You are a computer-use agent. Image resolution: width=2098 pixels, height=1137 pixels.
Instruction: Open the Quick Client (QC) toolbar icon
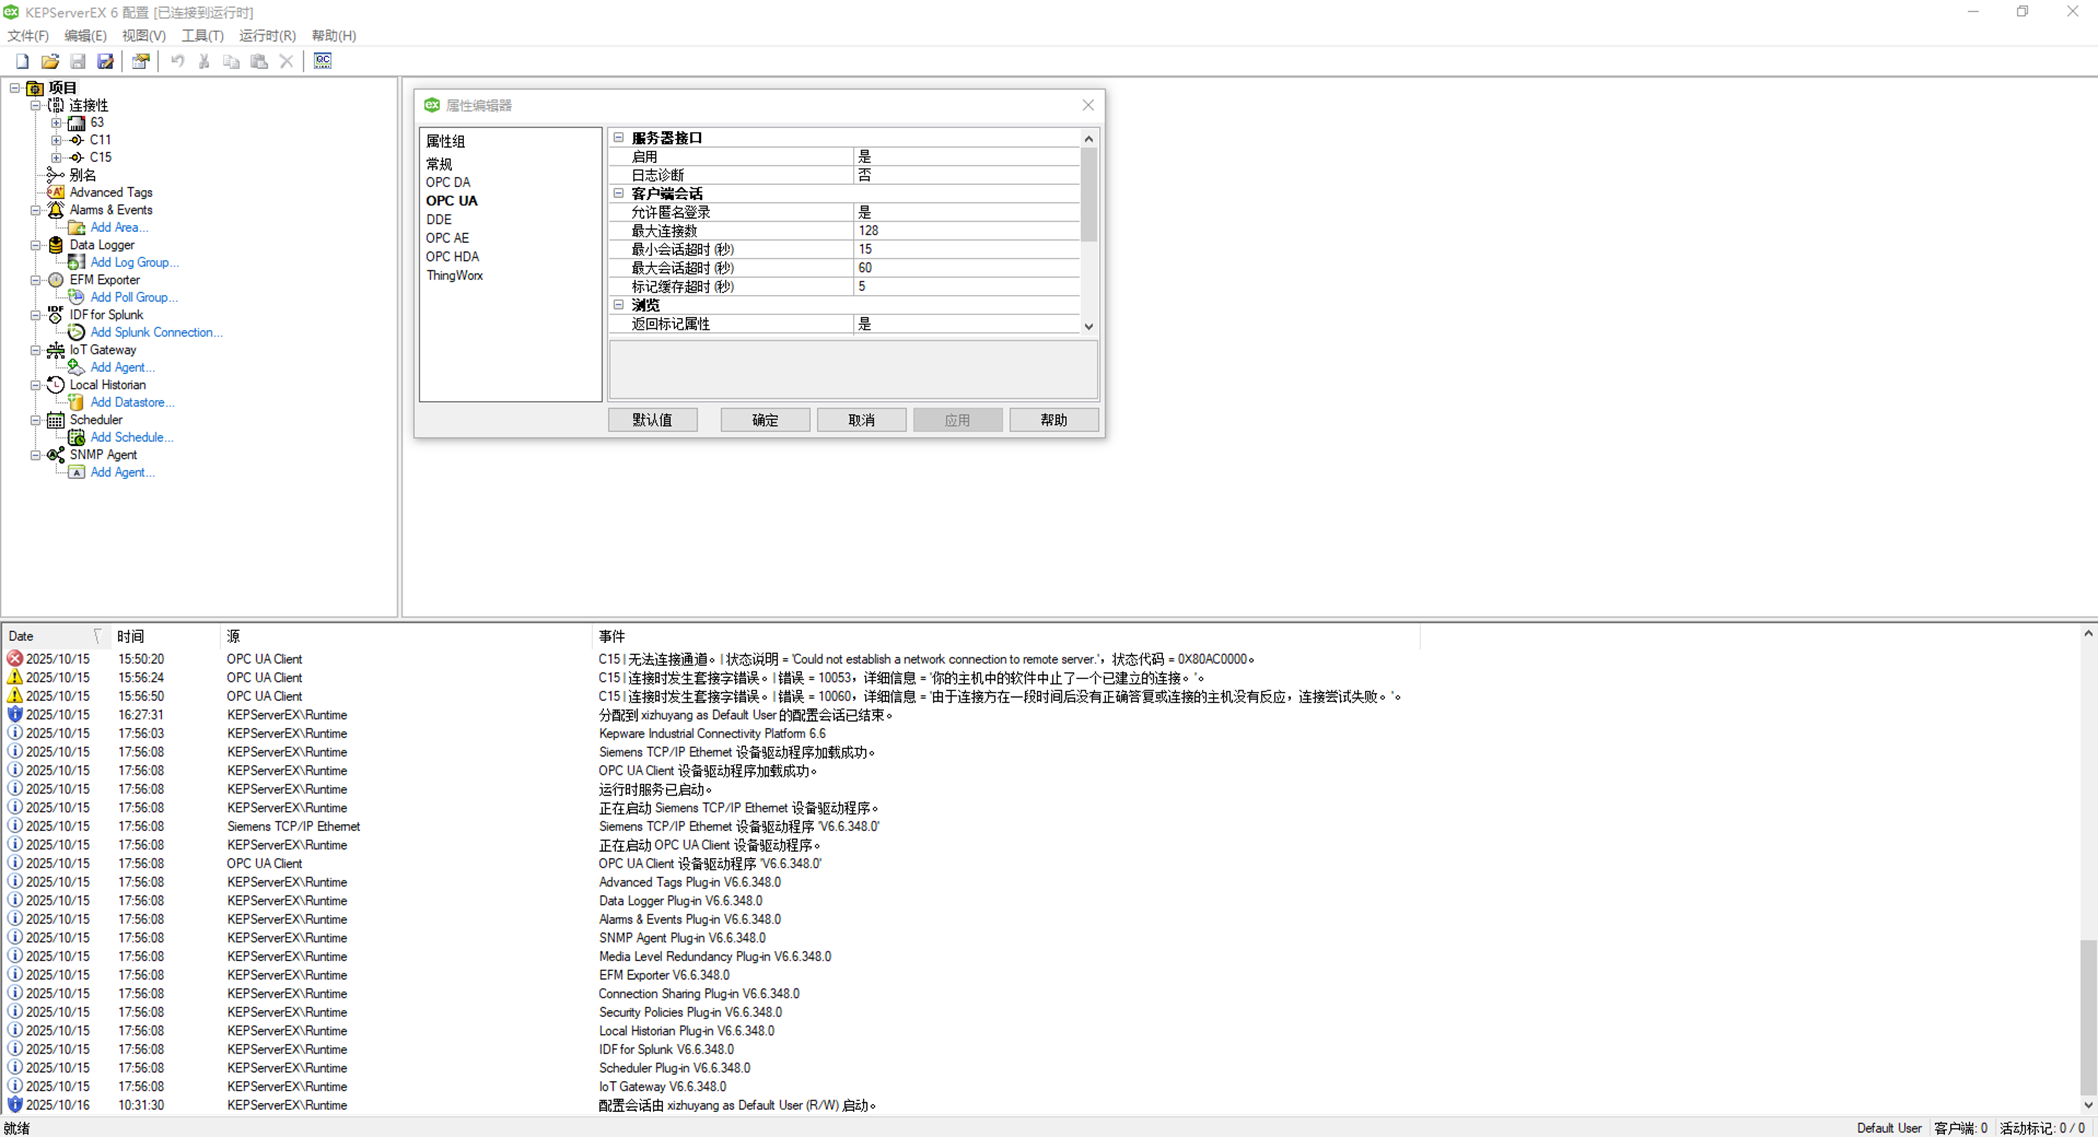[x=322, y=61]
